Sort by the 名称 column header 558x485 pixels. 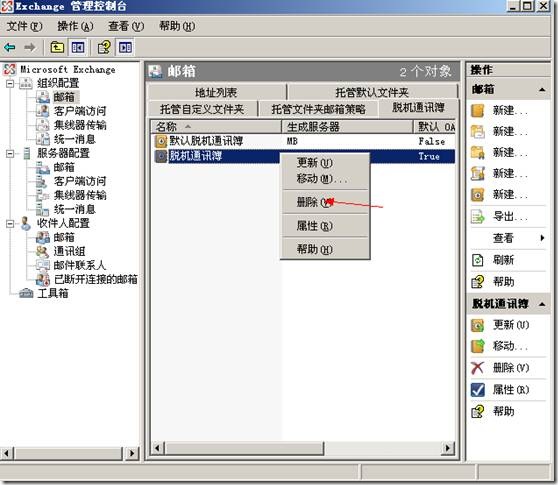pyautogui.click(x=216, y=127)
